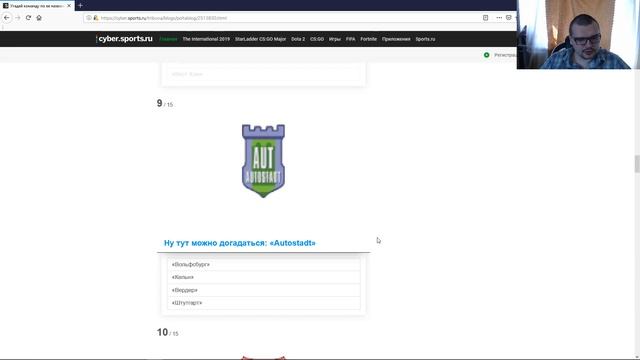Choose the «Вердер» answer option
Viewport: 640px width, 360px height.
point(264,290)
